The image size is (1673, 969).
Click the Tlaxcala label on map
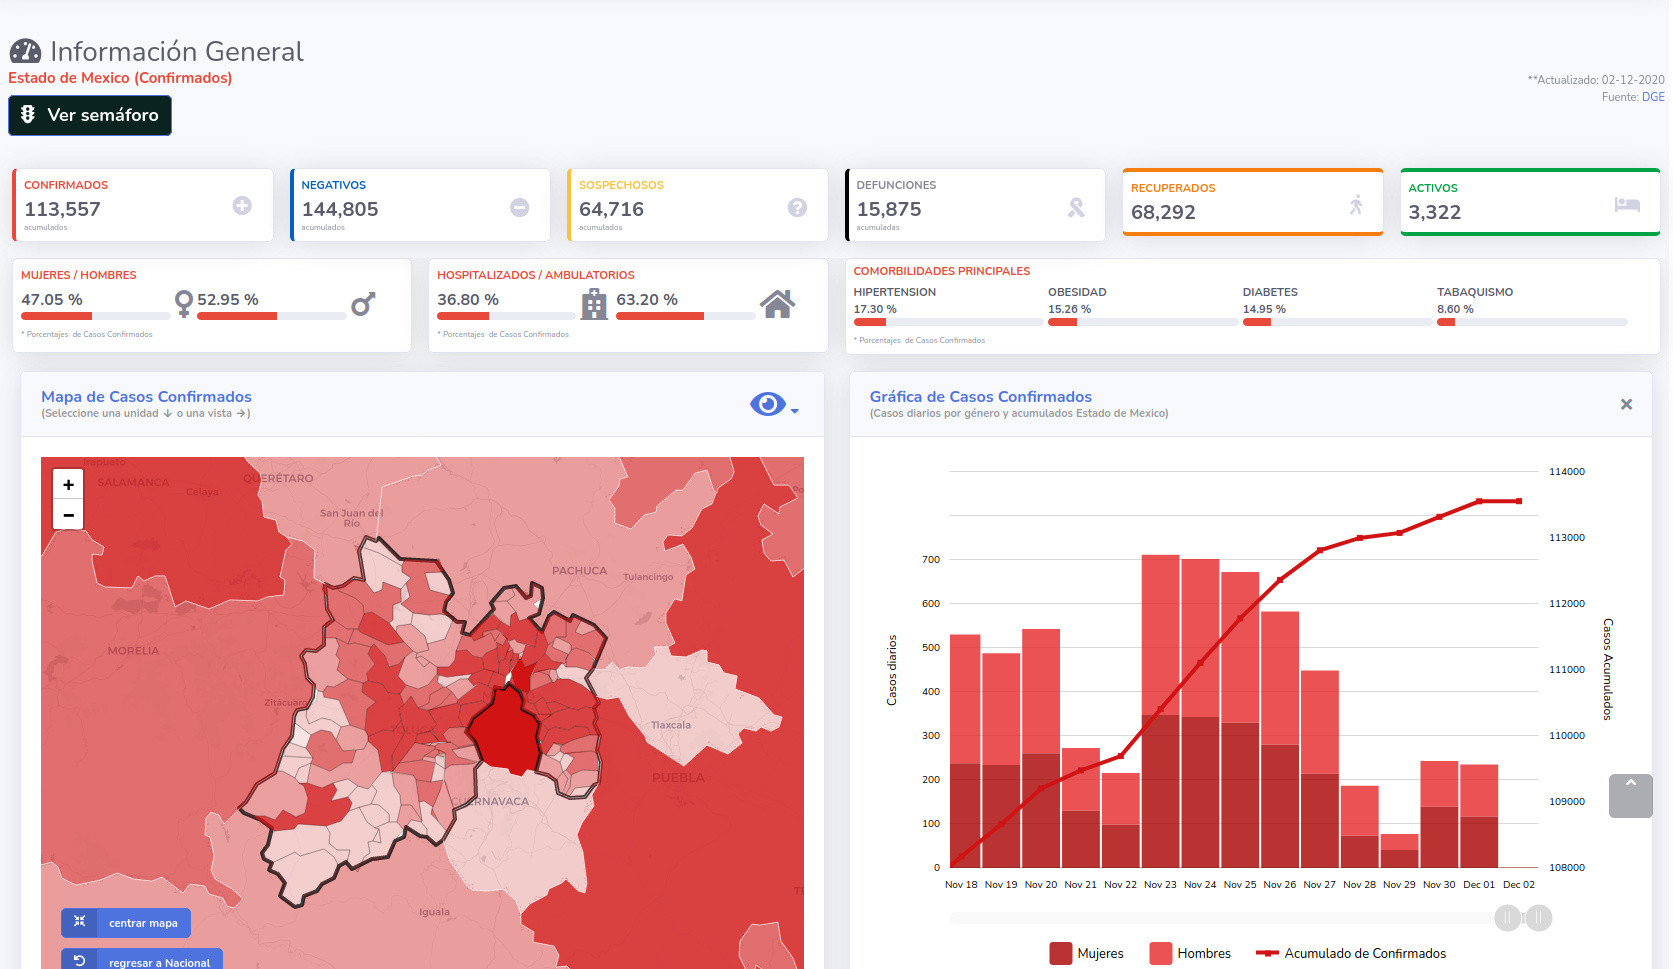(671, 725)
